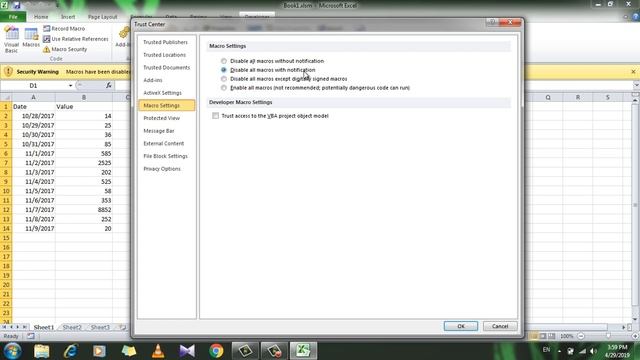640x360 pixels.
Task: Expand the Name Box dropdown
Action: 70,86
